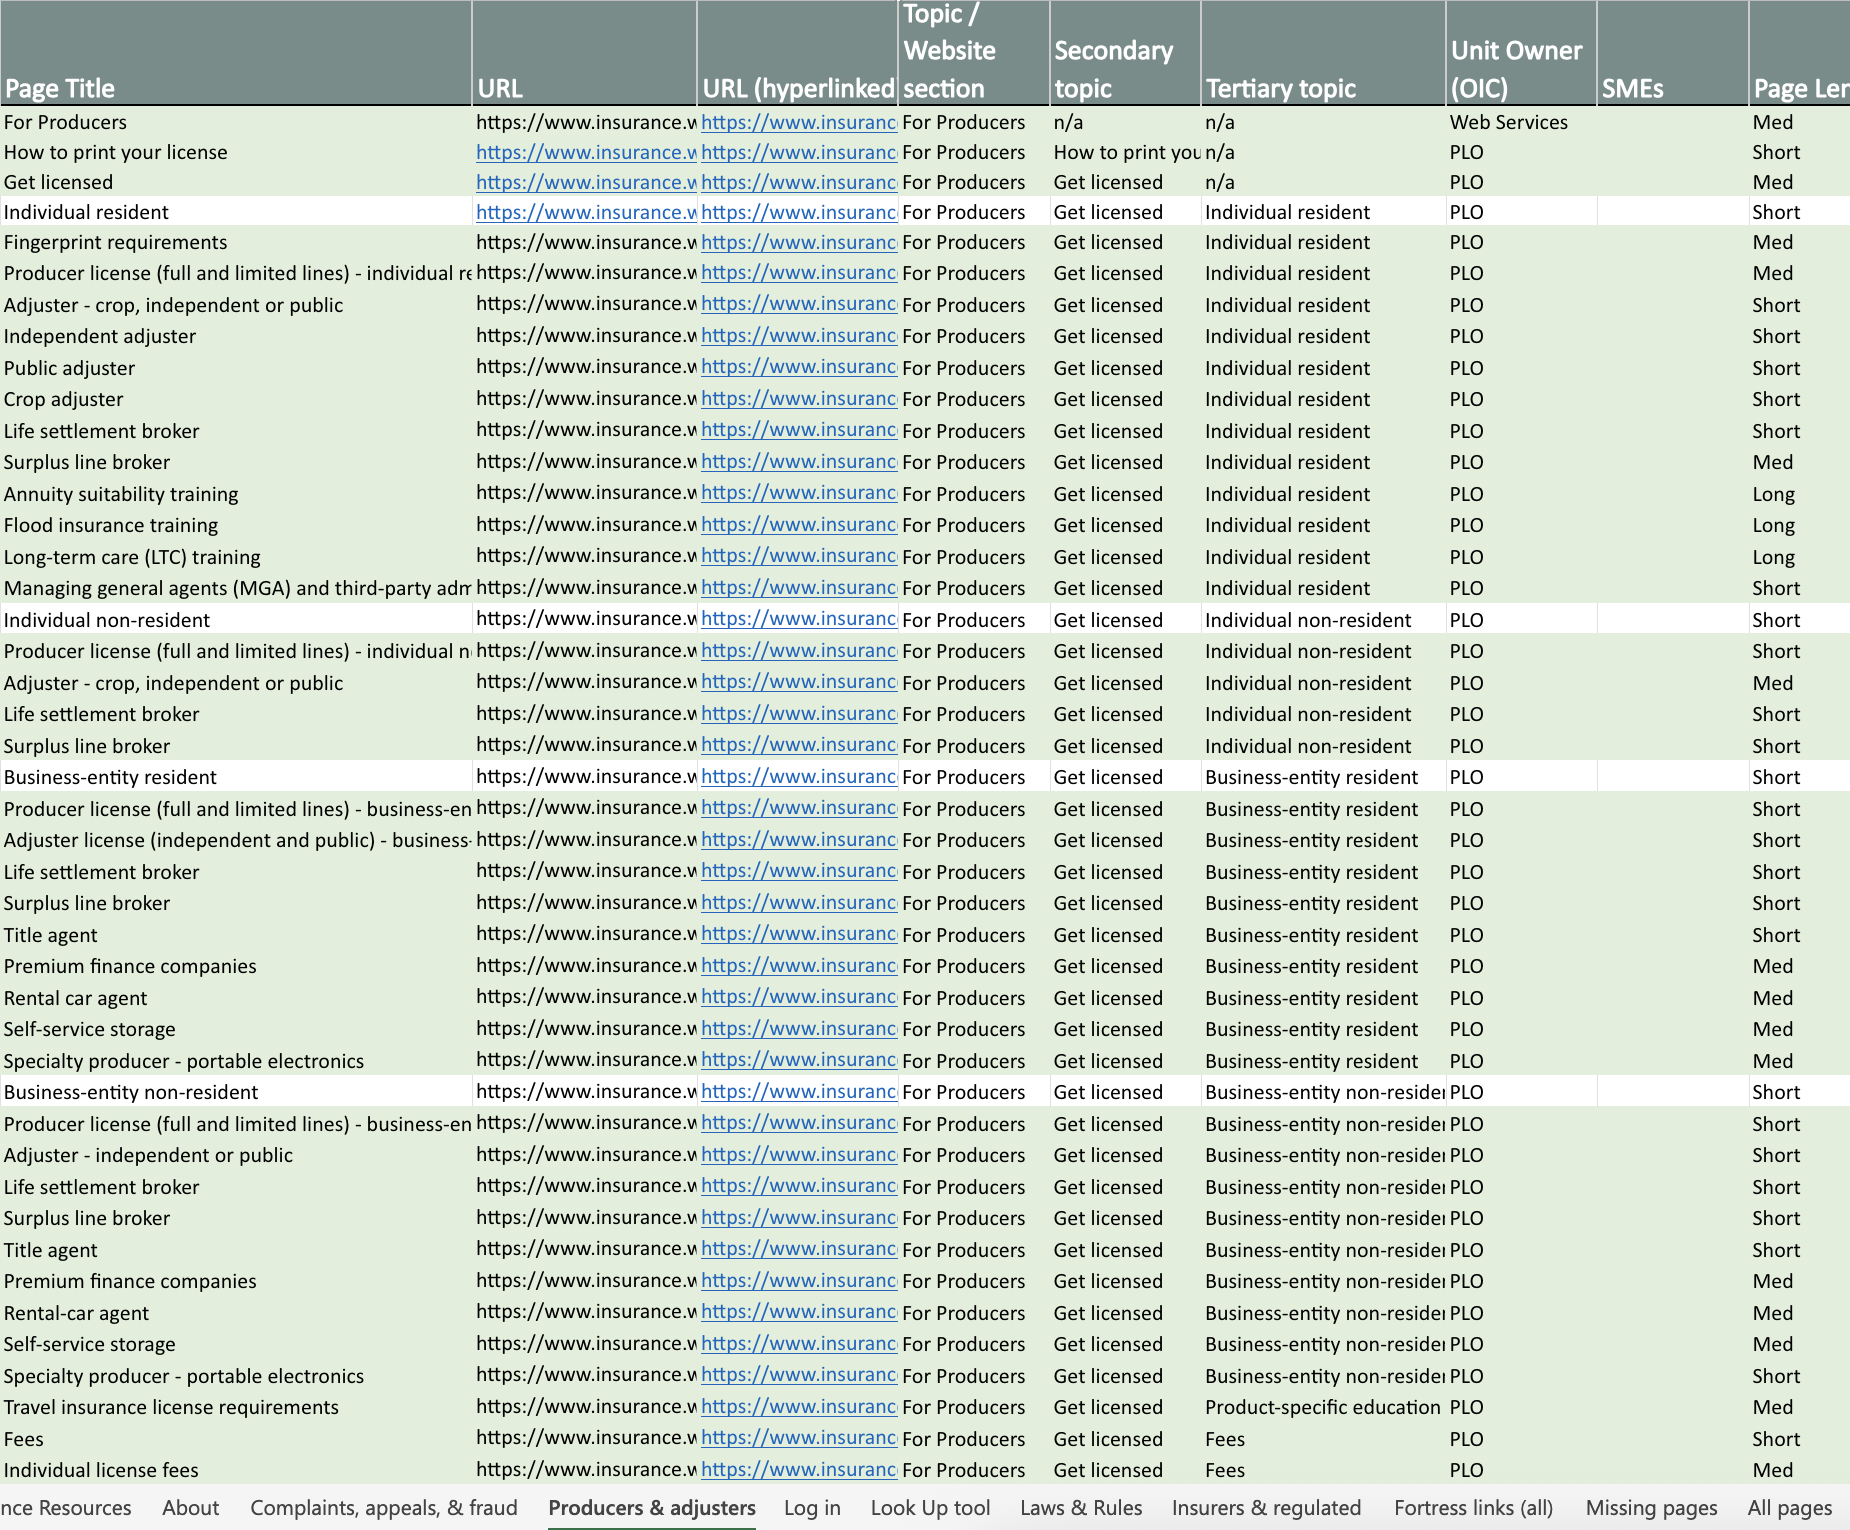Viewport: 1850px width, 1530px height.
Task: Switch to the Producers & adjusters sheet tab
Action: click(x=652, y=1508)
